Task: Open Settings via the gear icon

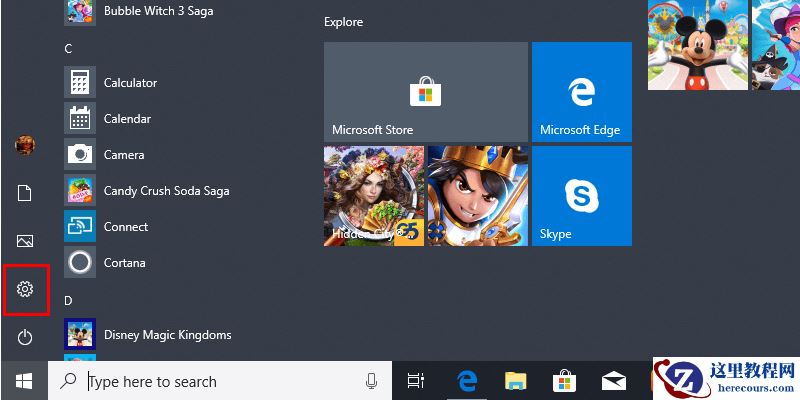Action: tap(24, 289)
